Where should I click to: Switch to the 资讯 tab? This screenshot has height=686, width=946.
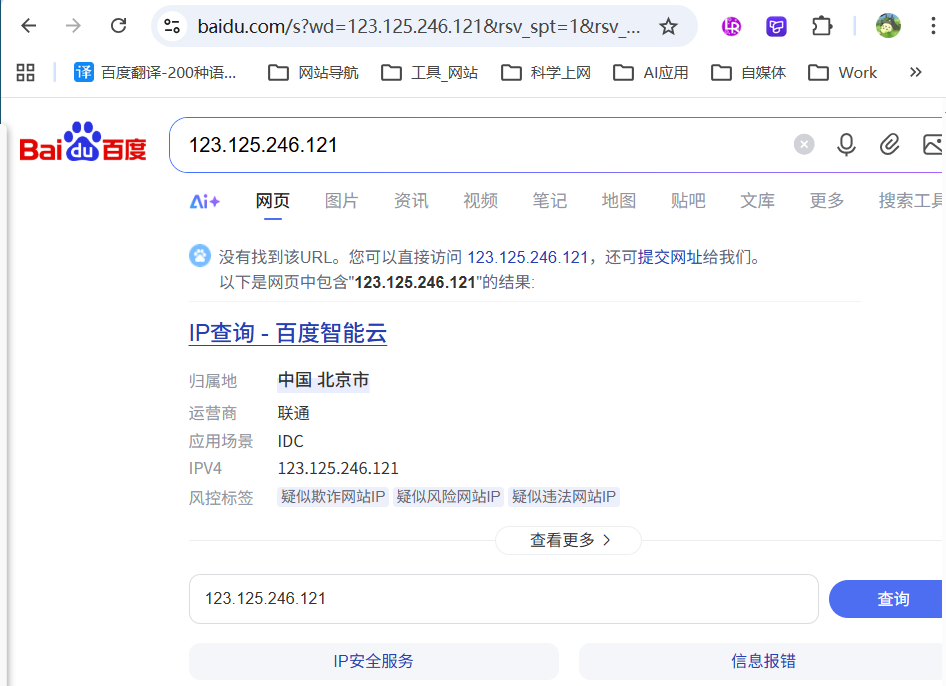(411, 201)
